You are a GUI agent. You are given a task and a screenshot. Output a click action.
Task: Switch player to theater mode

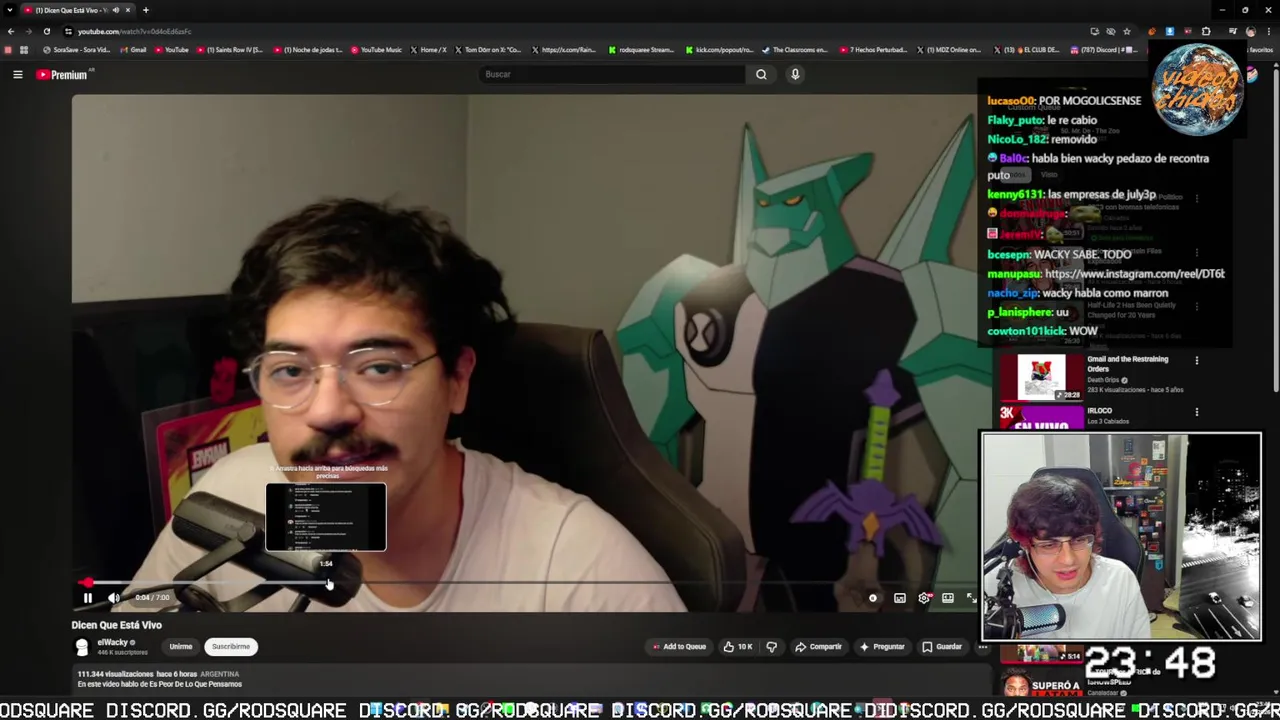tap(948, 598)
